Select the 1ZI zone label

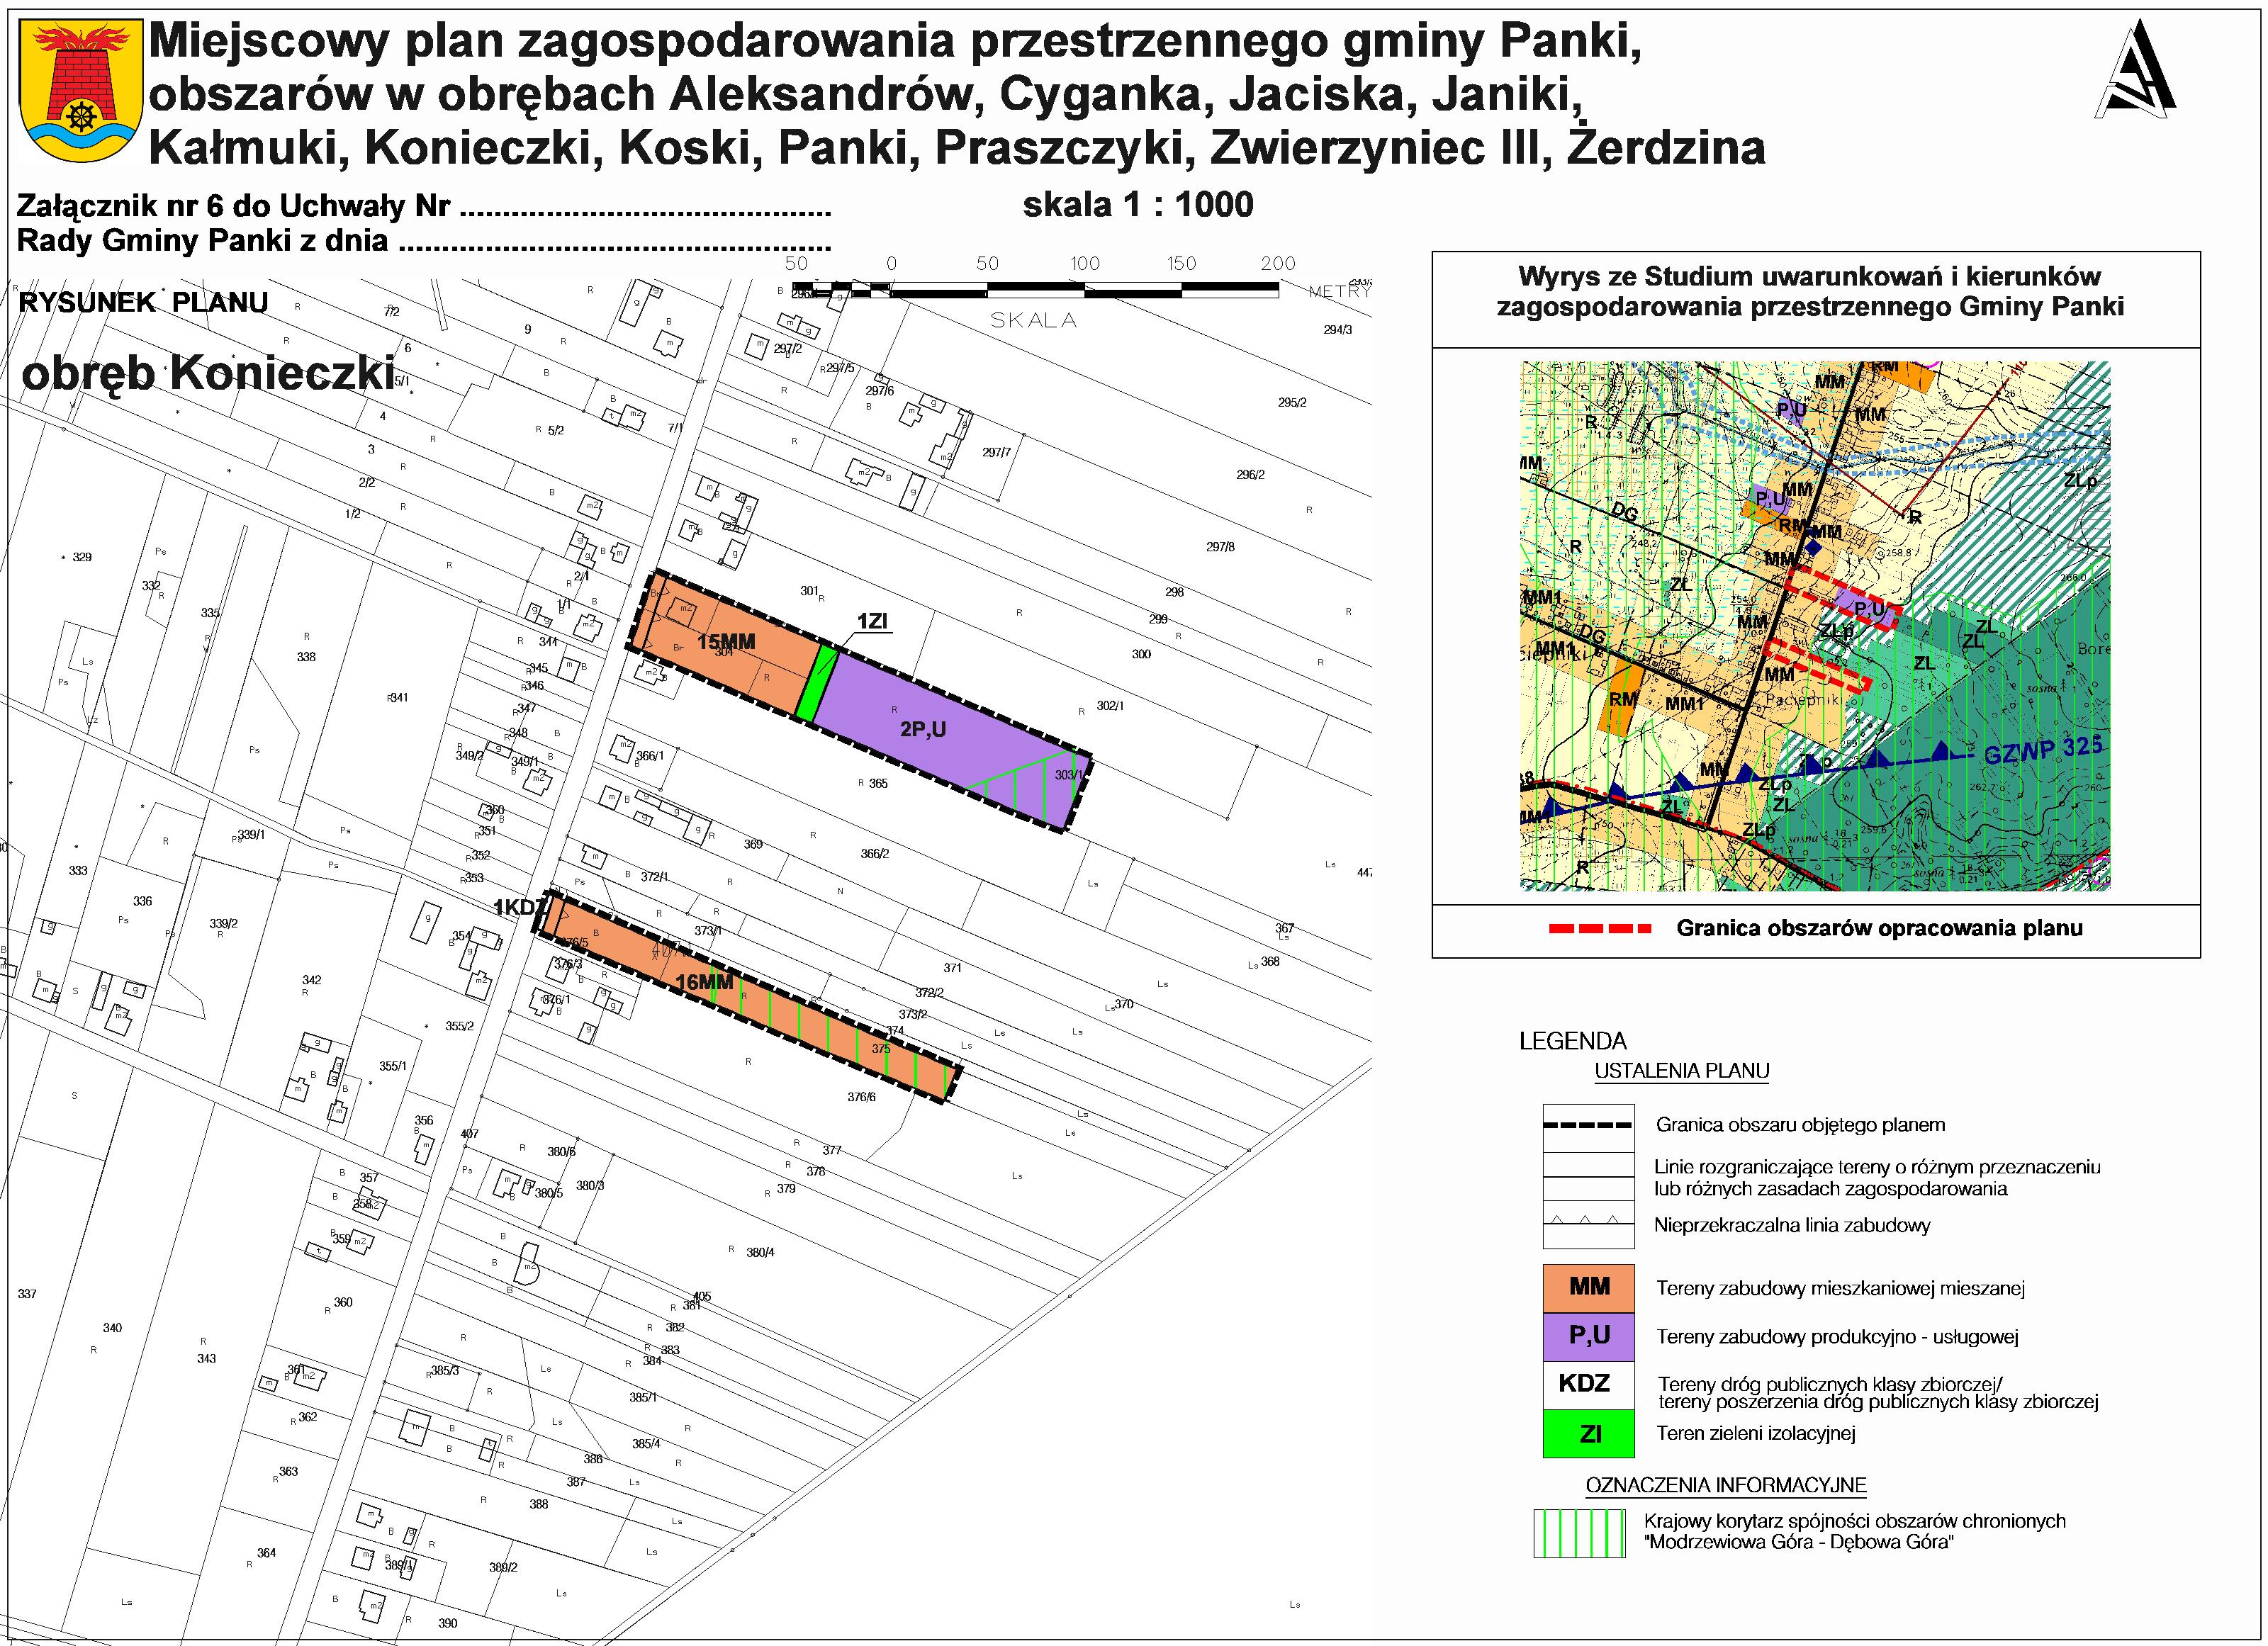click(x=872, y=621)
